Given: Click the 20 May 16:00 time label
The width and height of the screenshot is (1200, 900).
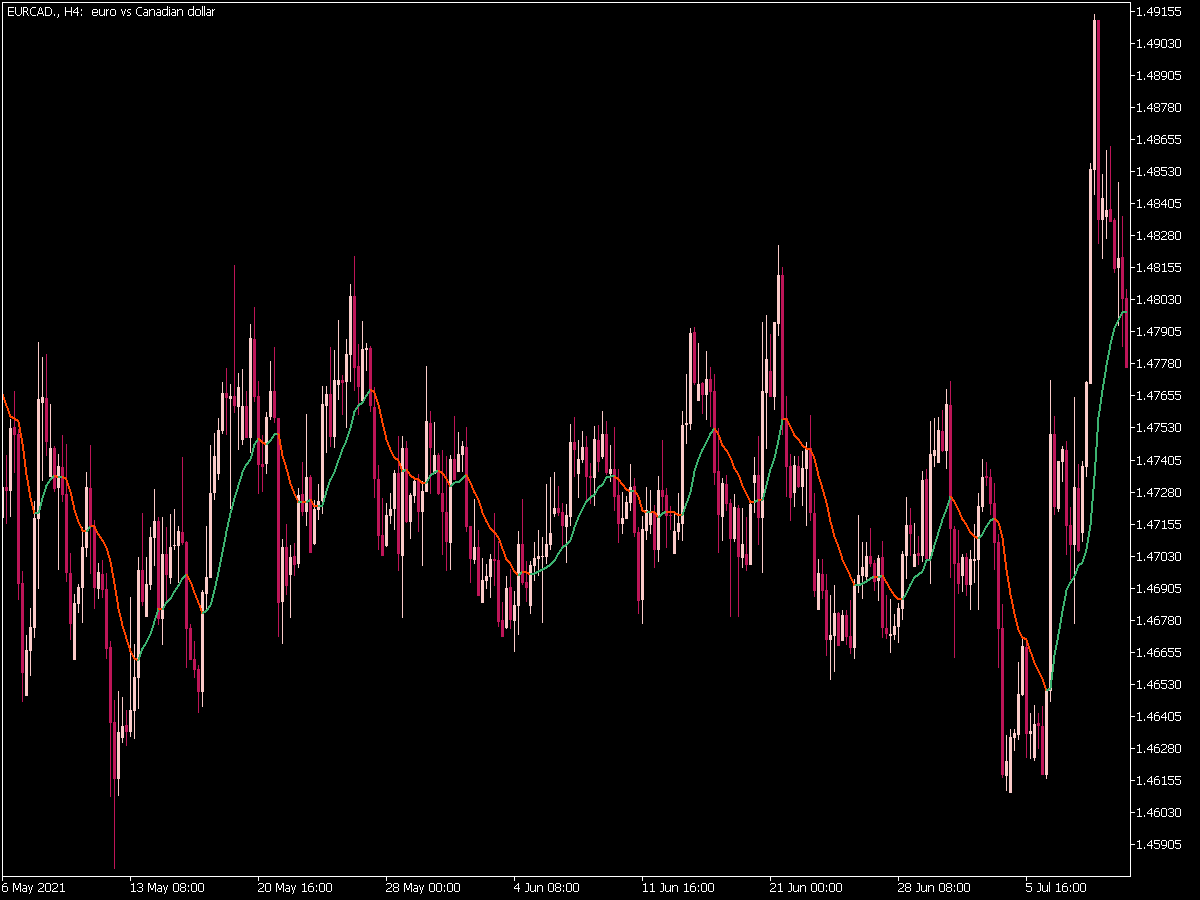Looking at the screenshot, I should tap(295, 887).
